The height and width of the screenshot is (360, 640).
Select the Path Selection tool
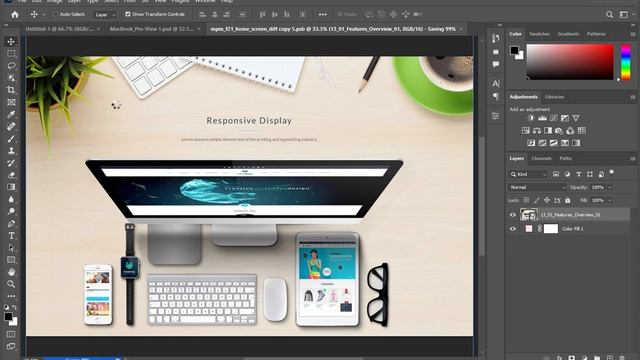click(x=11, y=248)
